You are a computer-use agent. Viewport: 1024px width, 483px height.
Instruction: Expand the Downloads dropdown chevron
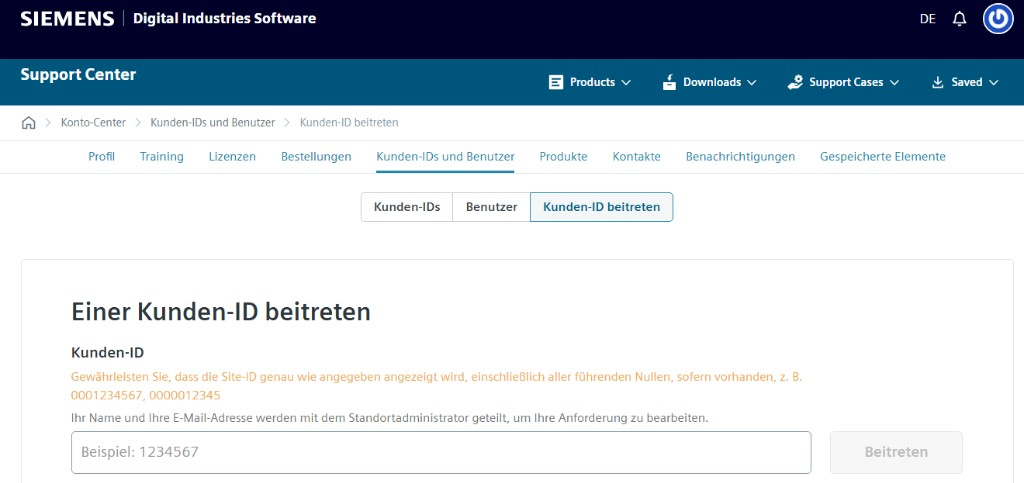(751, 83)
